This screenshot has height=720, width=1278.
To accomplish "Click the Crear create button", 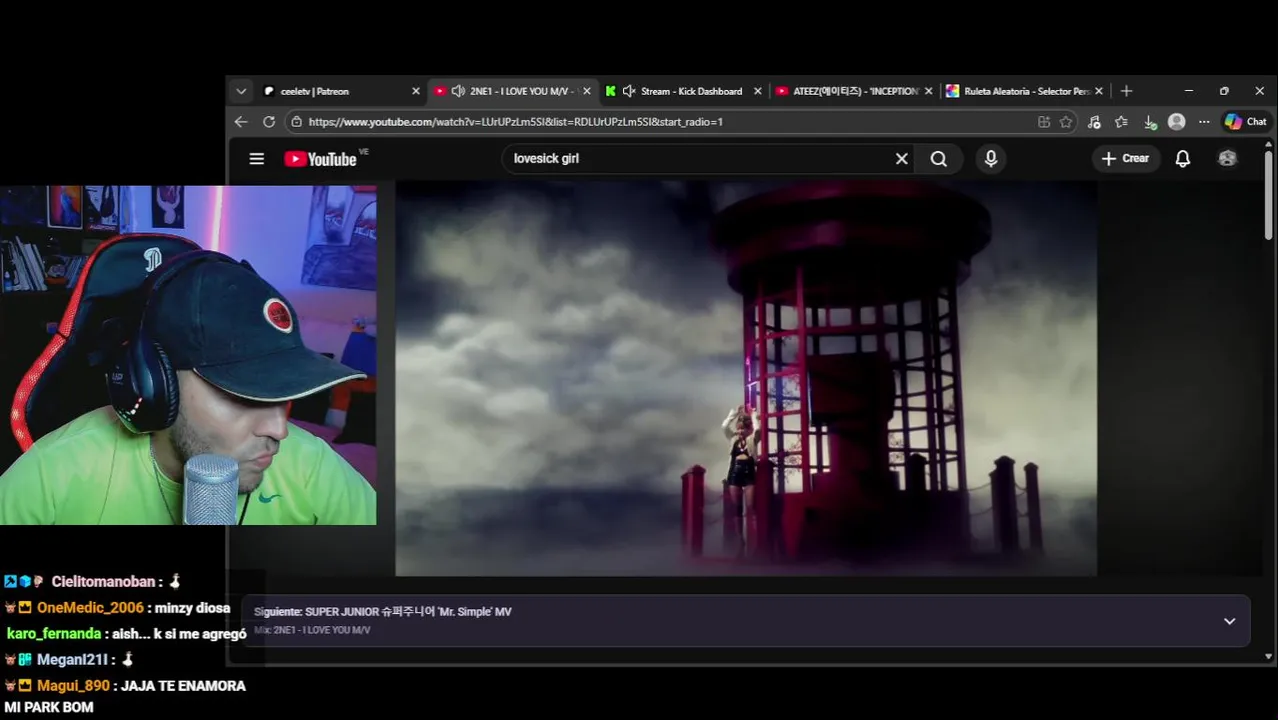I will tap(1125, 158).
